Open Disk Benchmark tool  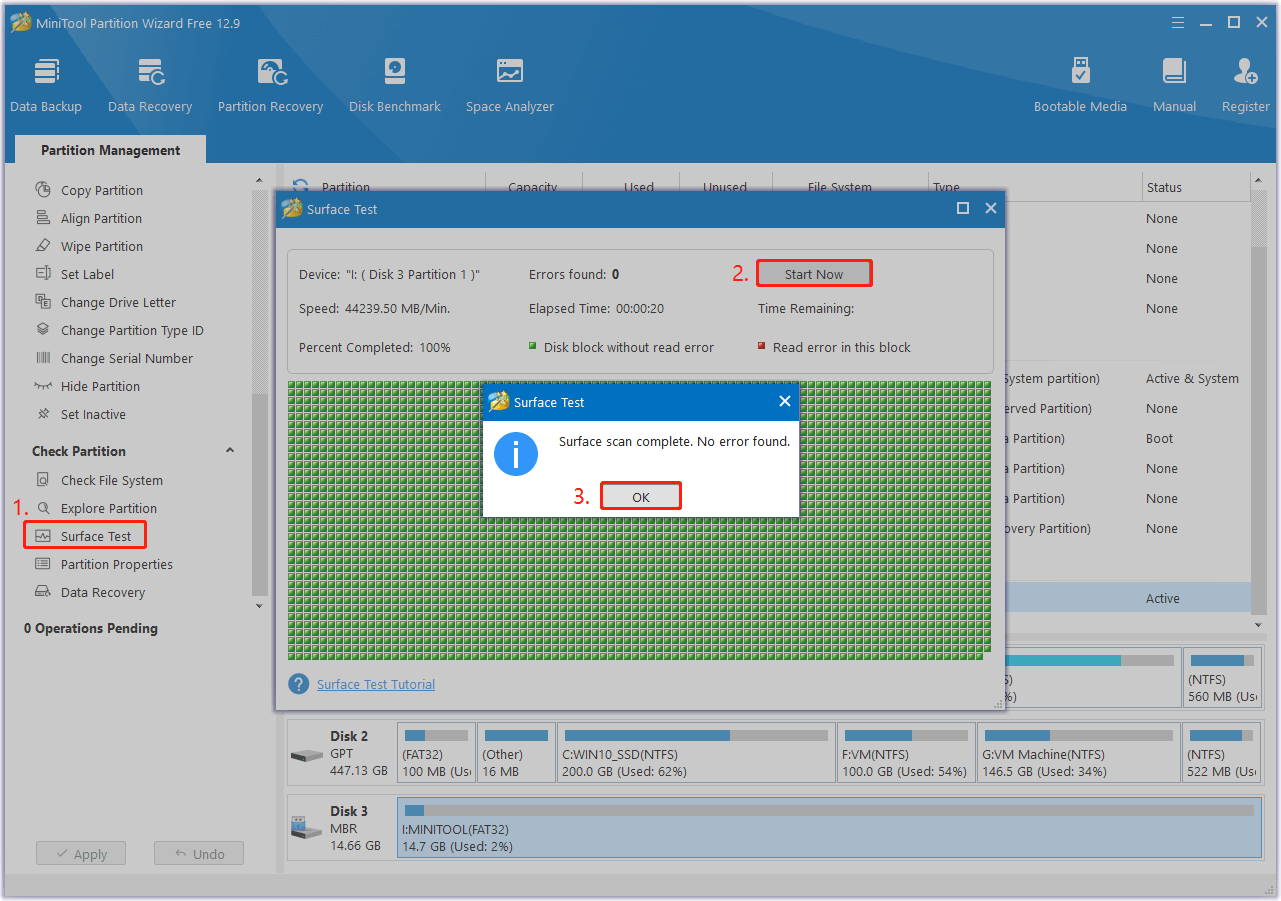395,86
